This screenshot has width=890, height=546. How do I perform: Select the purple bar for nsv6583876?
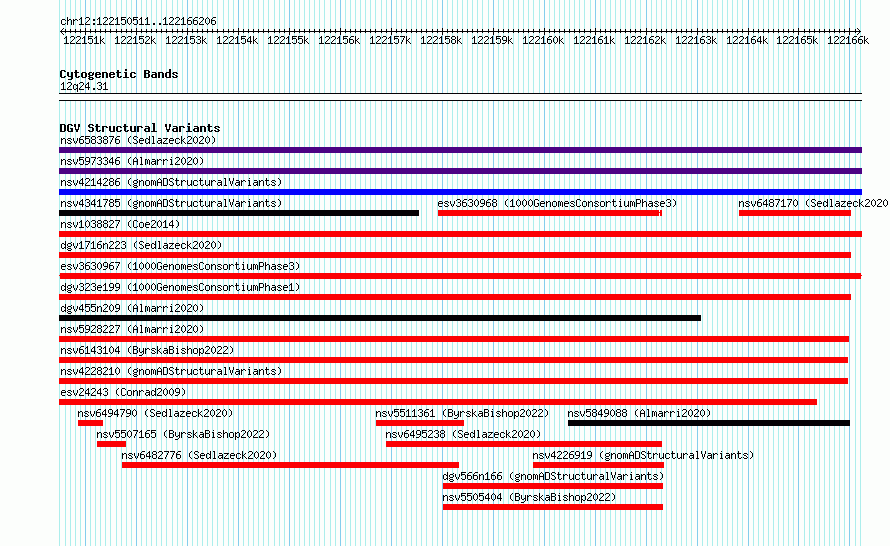coord(460,150)
